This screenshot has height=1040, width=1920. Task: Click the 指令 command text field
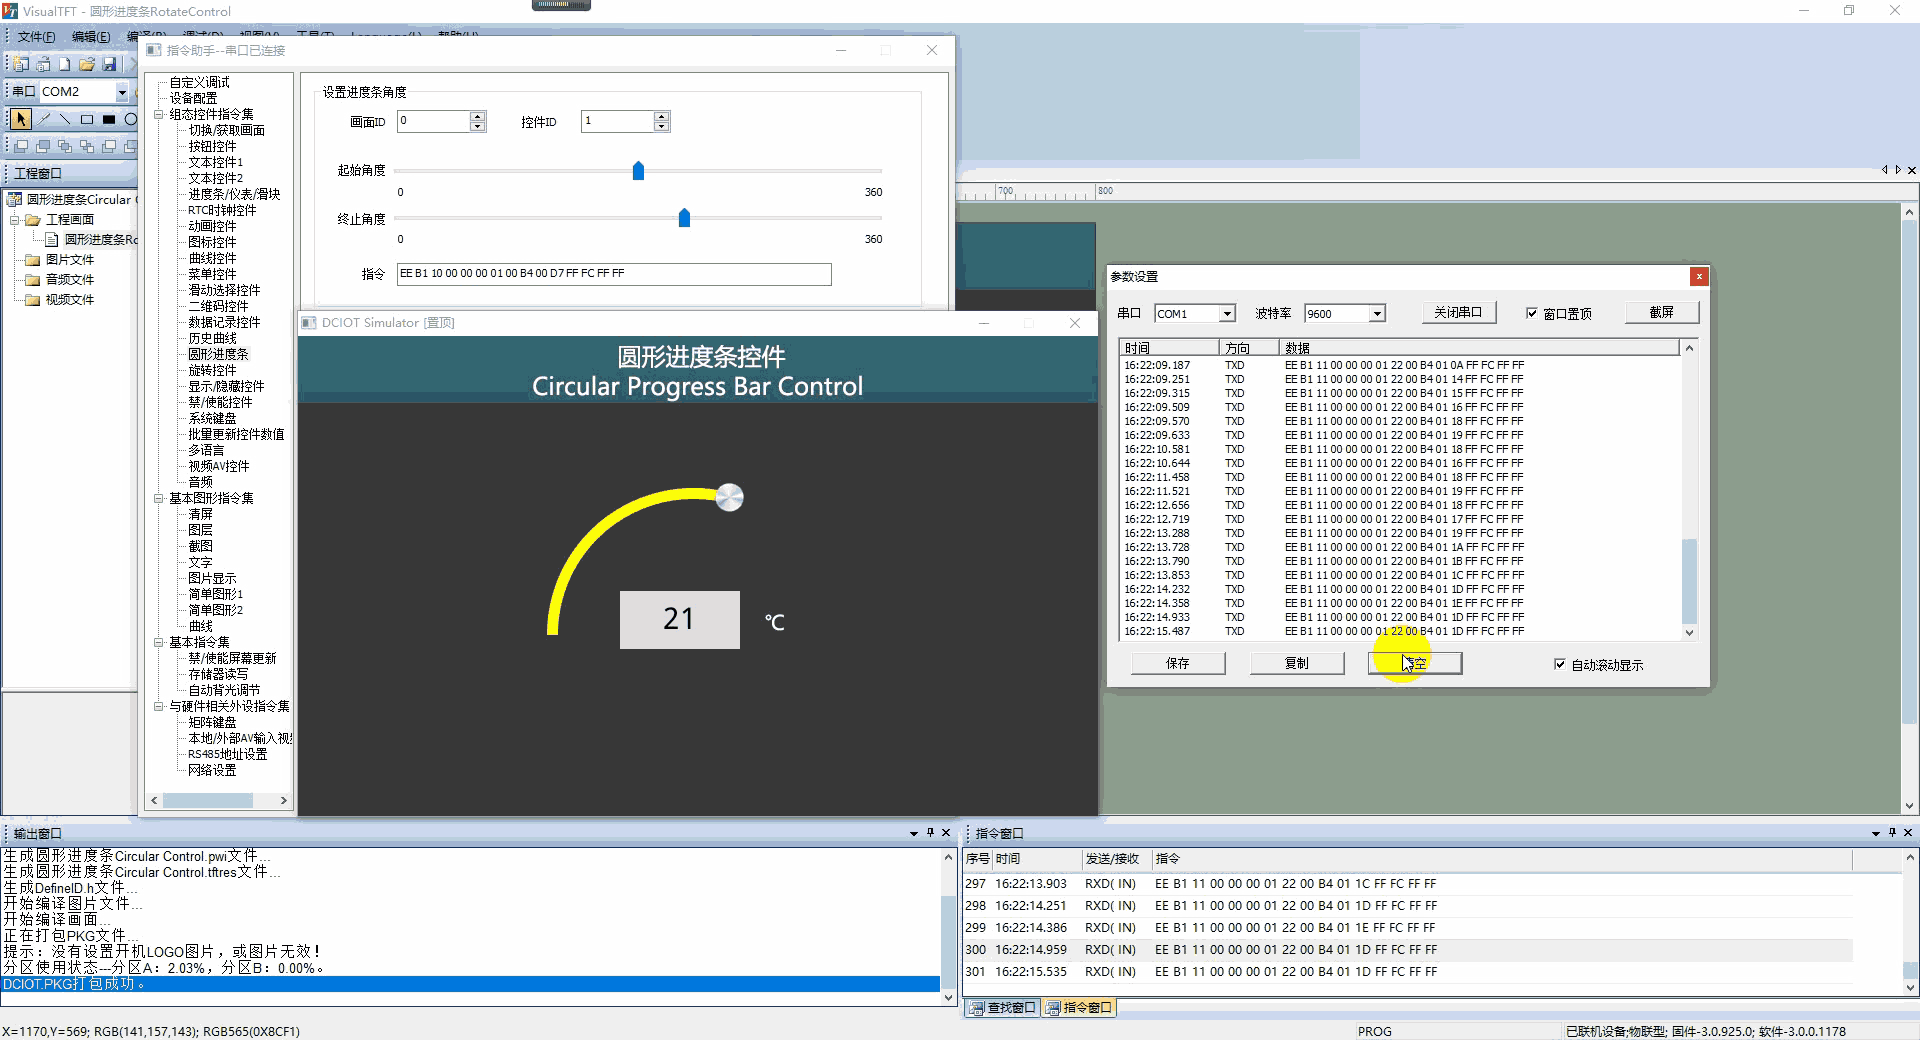[614, 274]
